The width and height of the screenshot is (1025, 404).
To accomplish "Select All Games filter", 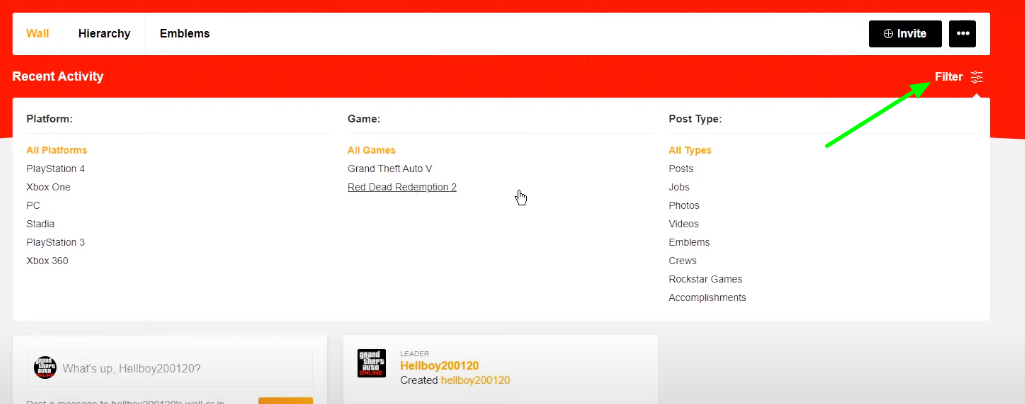I will (x=371, y=150).
